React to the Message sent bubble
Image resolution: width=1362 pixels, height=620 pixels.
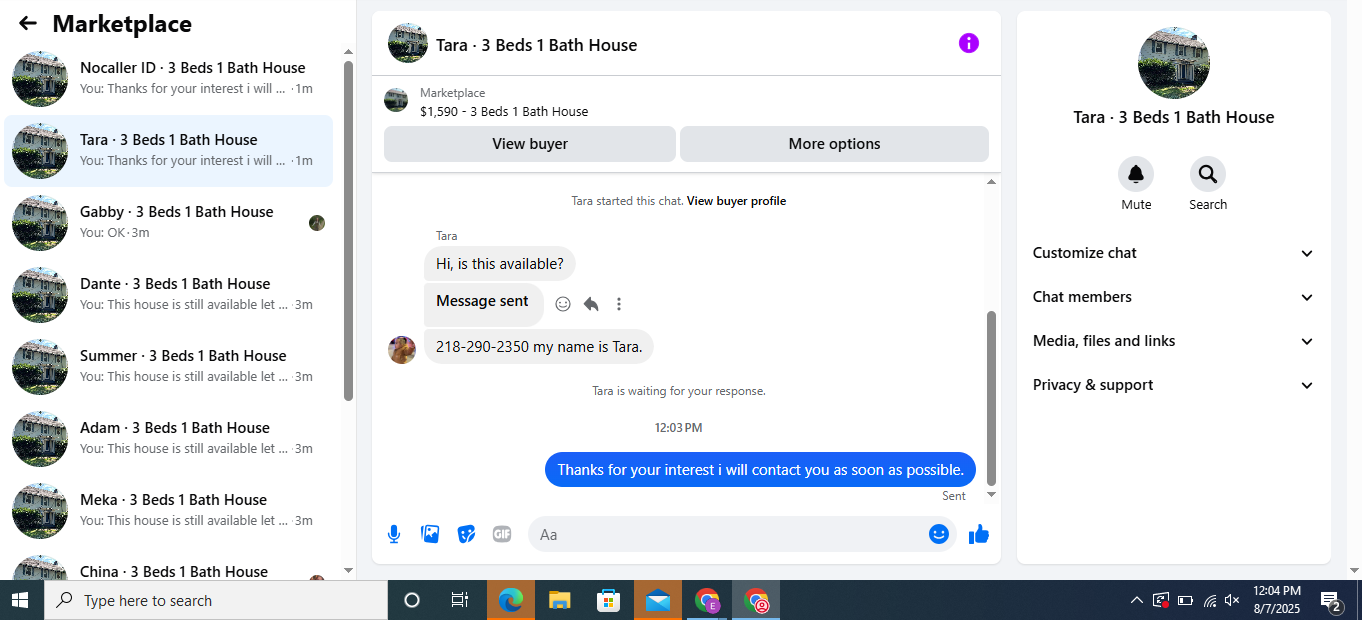tap(563, 304)
